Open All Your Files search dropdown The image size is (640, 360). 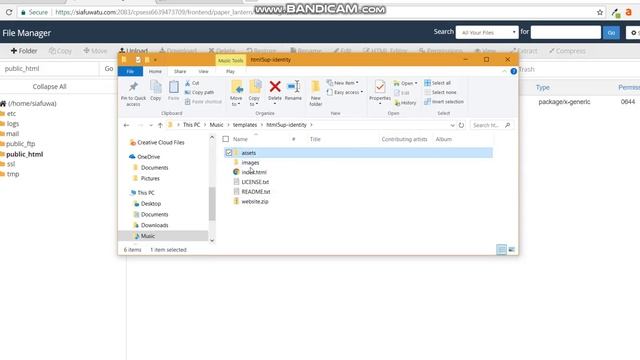click(487, 32)
